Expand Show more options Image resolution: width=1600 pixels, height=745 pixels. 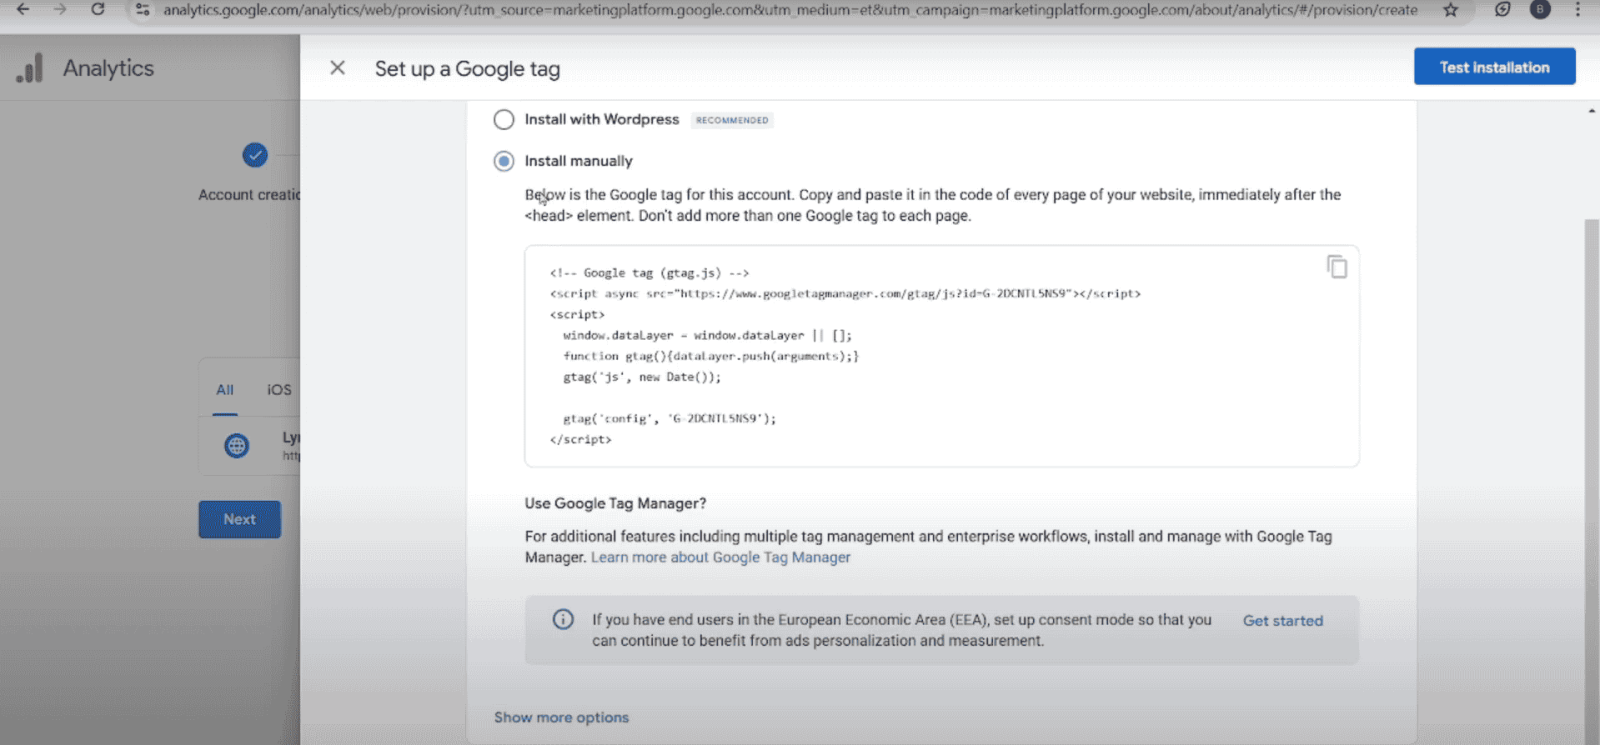(x=562, y=717)
